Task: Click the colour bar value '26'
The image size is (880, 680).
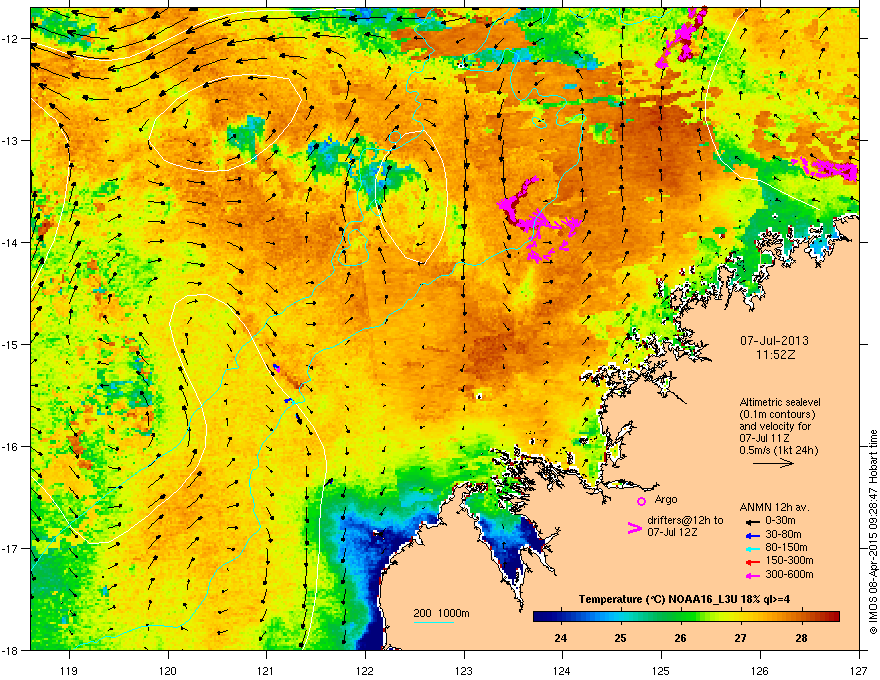Action: coord(680,638)
